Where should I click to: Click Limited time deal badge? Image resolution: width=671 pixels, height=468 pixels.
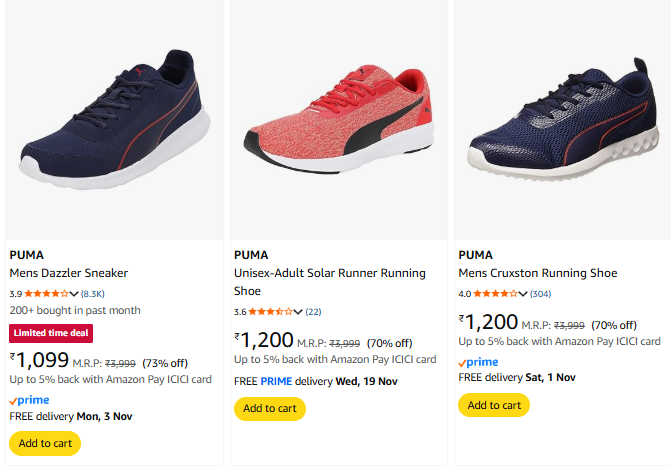click(x=51, y=333)
